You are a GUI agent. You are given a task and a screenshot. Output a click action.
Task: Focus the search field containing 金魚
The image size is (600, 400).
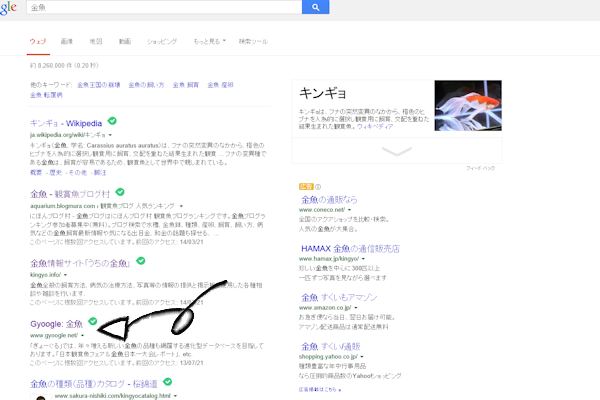pyautogui.click(x=164, y=7)
